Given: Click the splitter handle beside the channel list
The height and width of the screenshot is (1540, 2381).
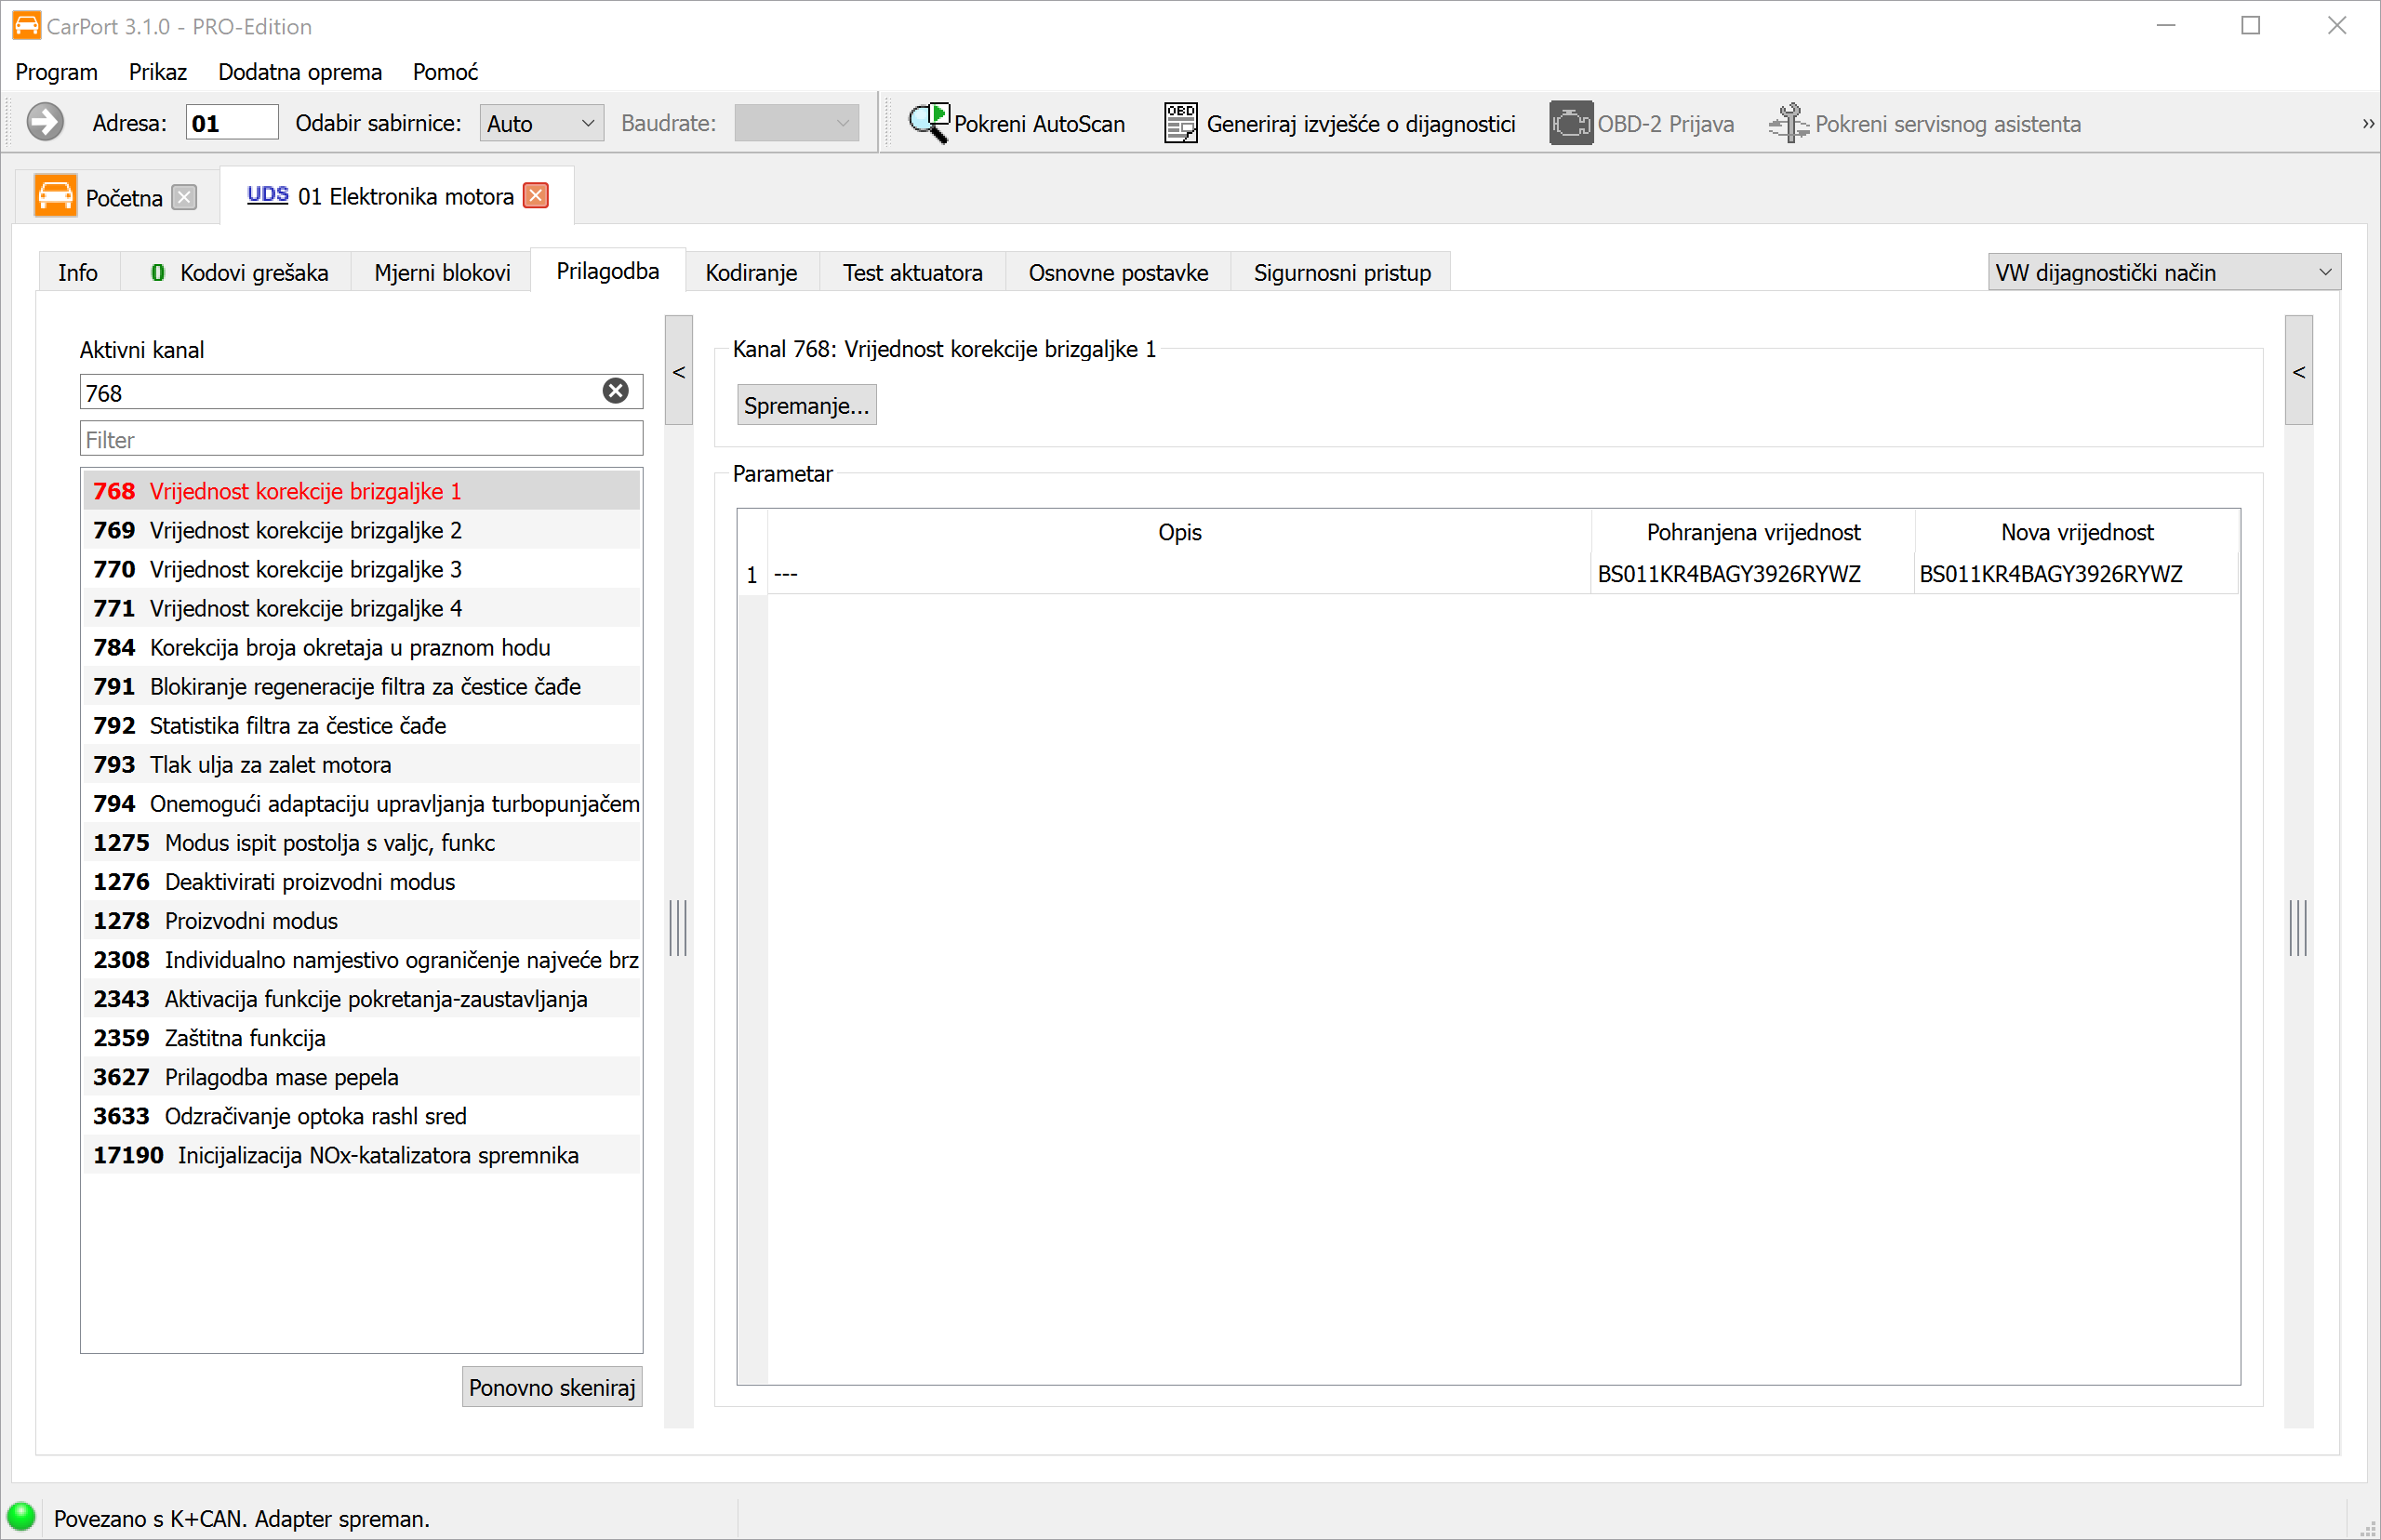Looking at the screenshot, I should pyautogui.click(x=678, y=928).
